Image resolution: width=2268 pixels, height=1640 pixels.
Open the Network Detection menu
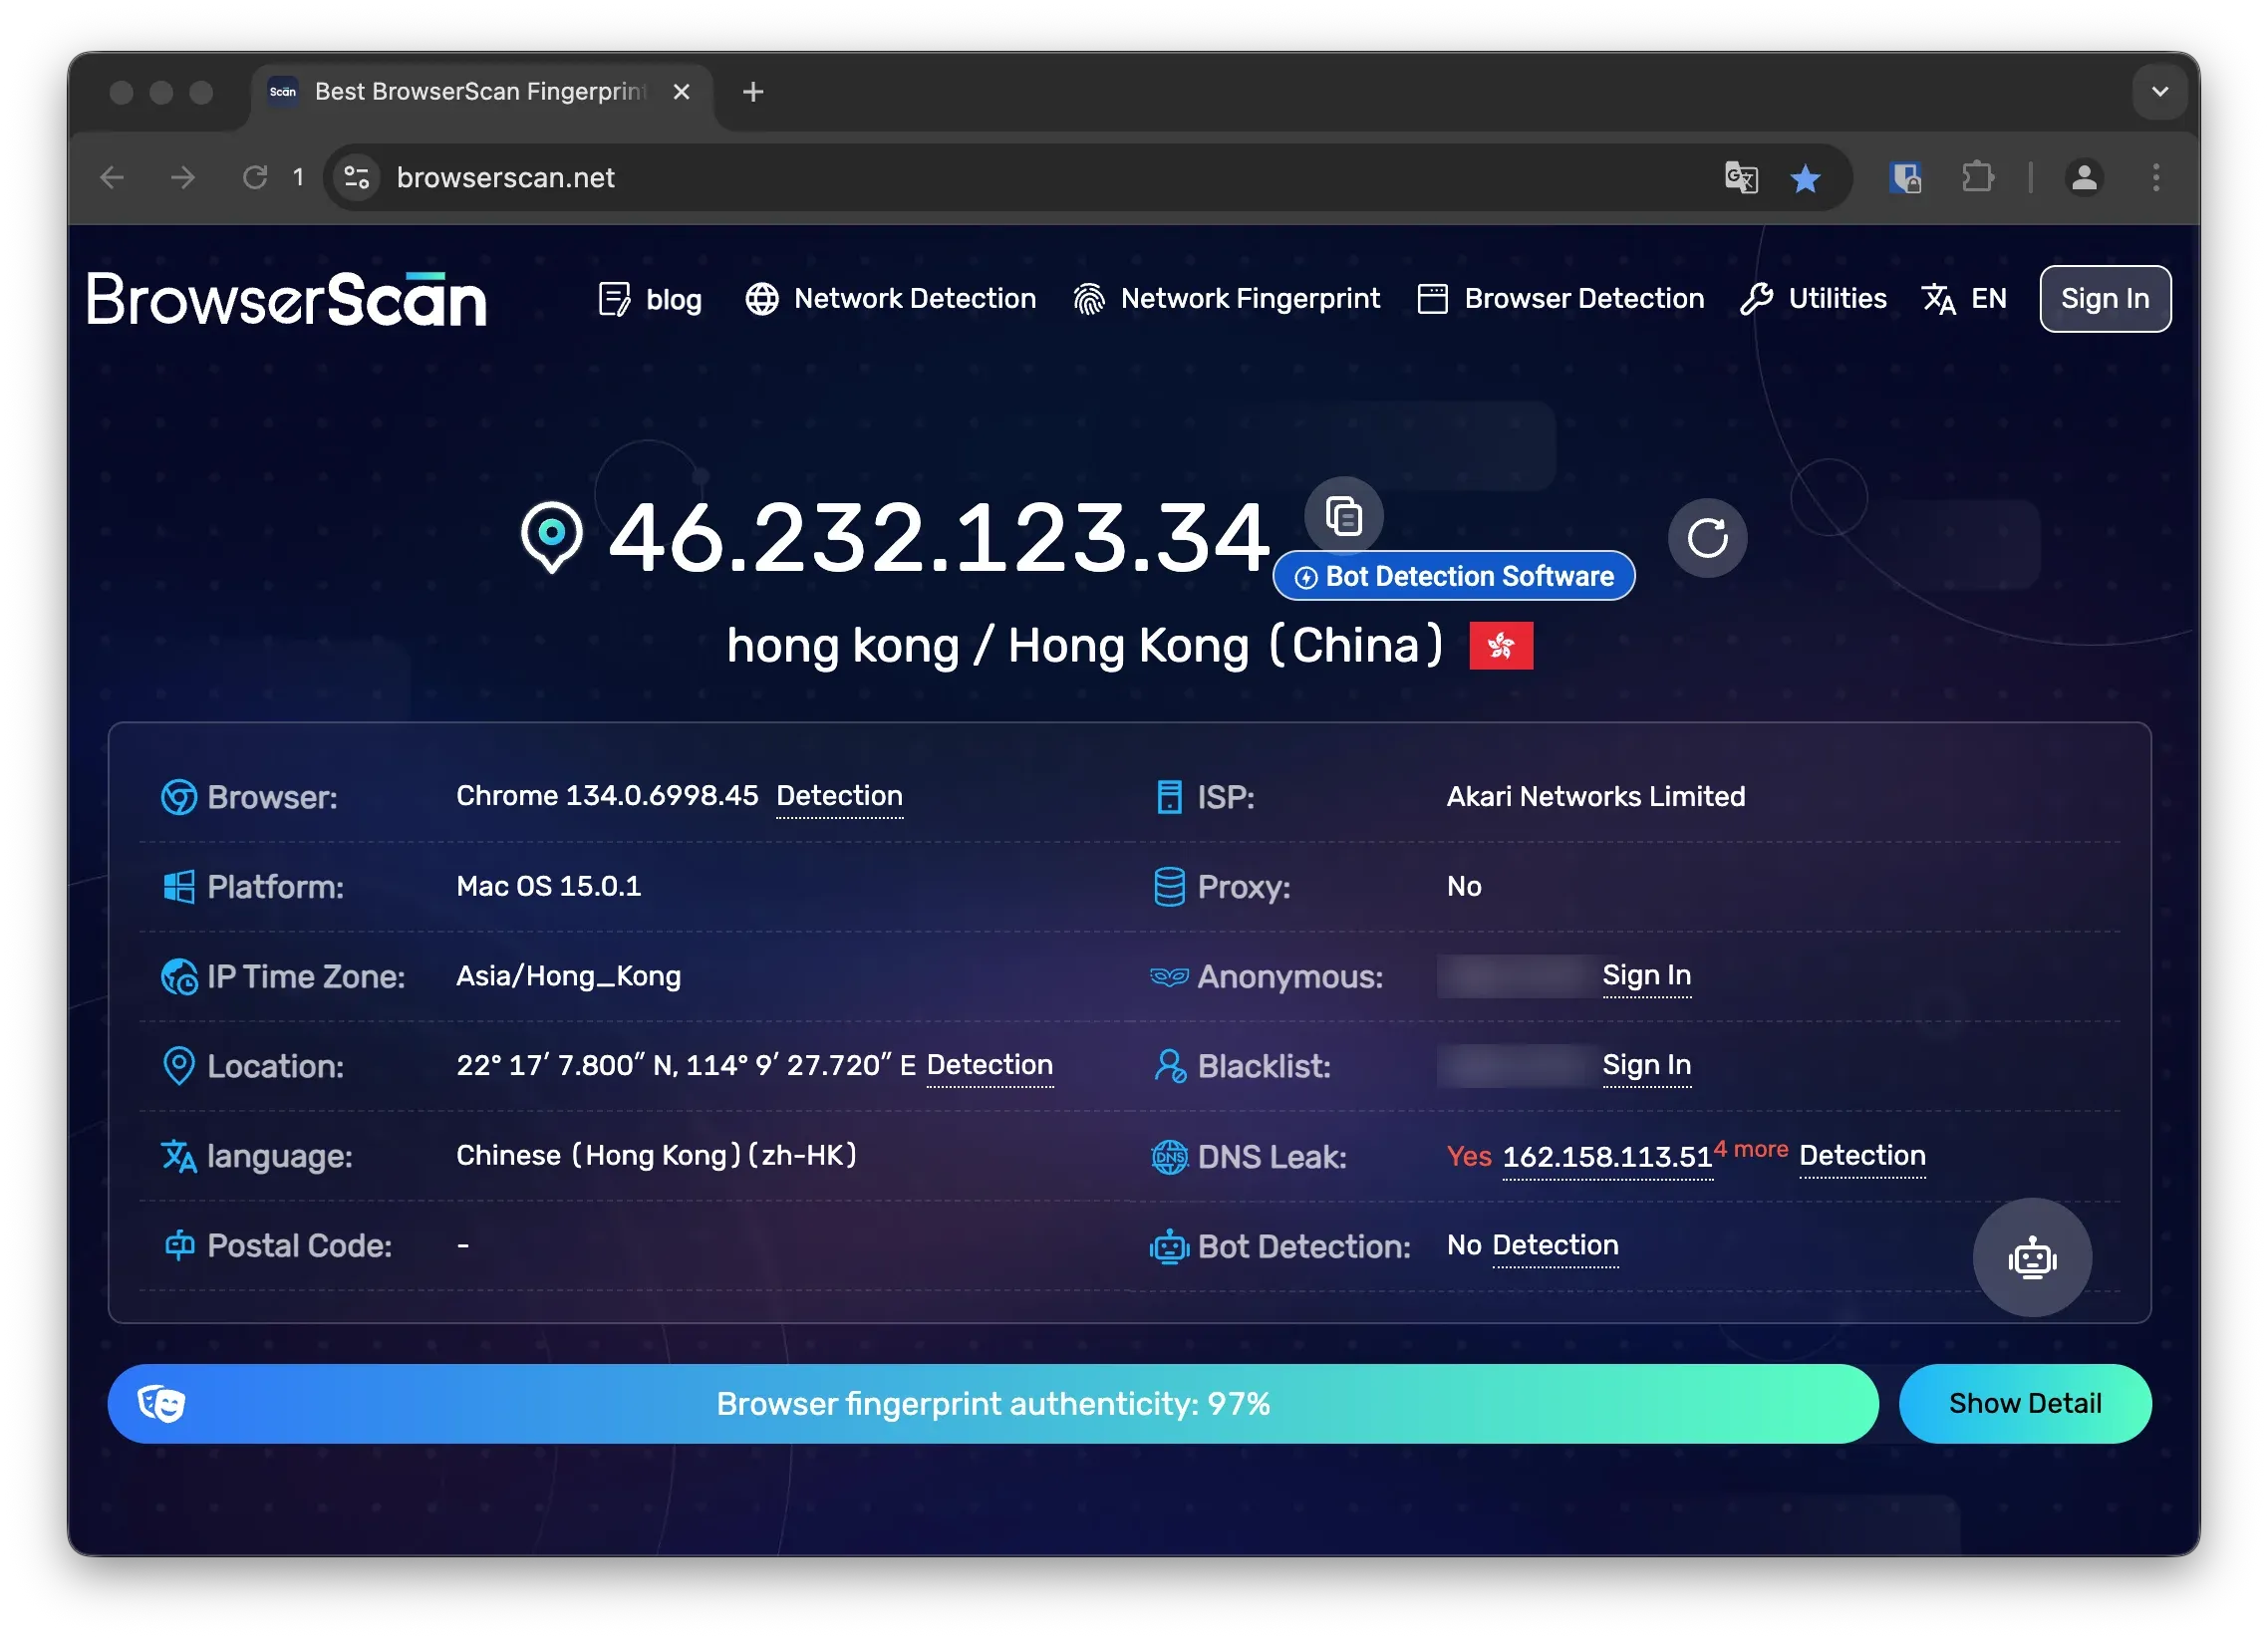click(x=890, y=299)
